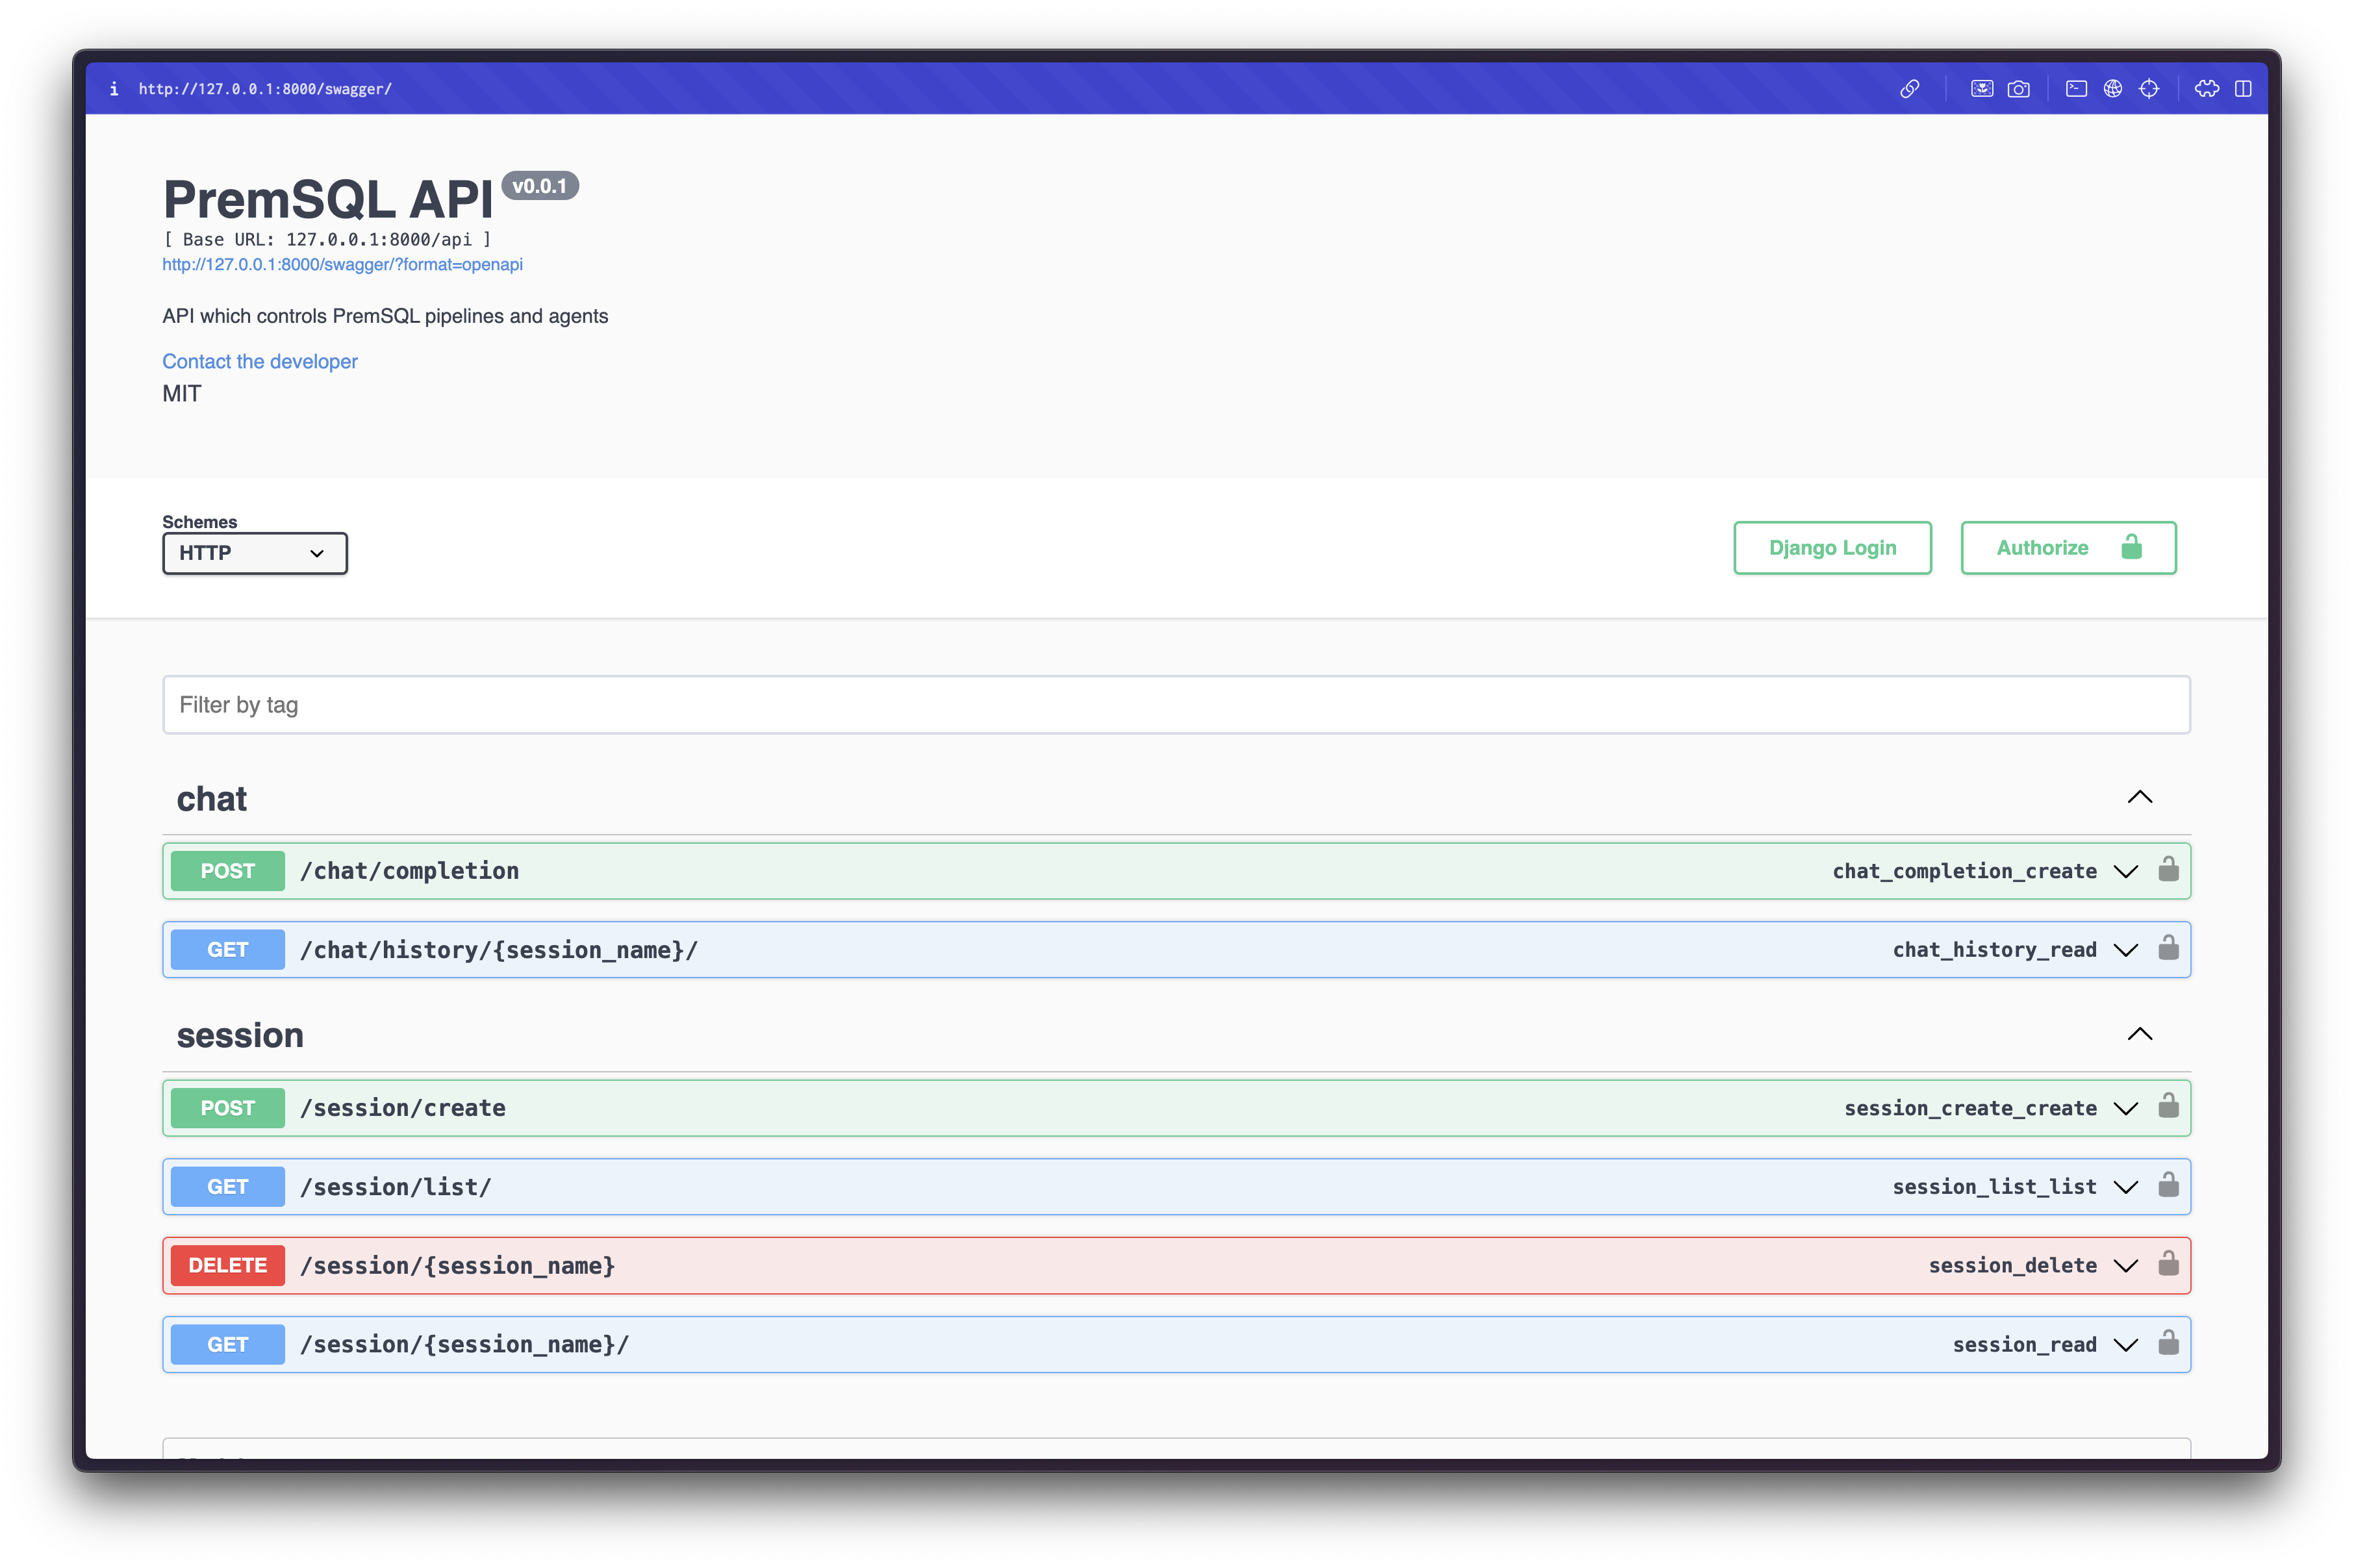Click the globe network icon
Screen dimensions: 2354x1568
(2112, 89)
